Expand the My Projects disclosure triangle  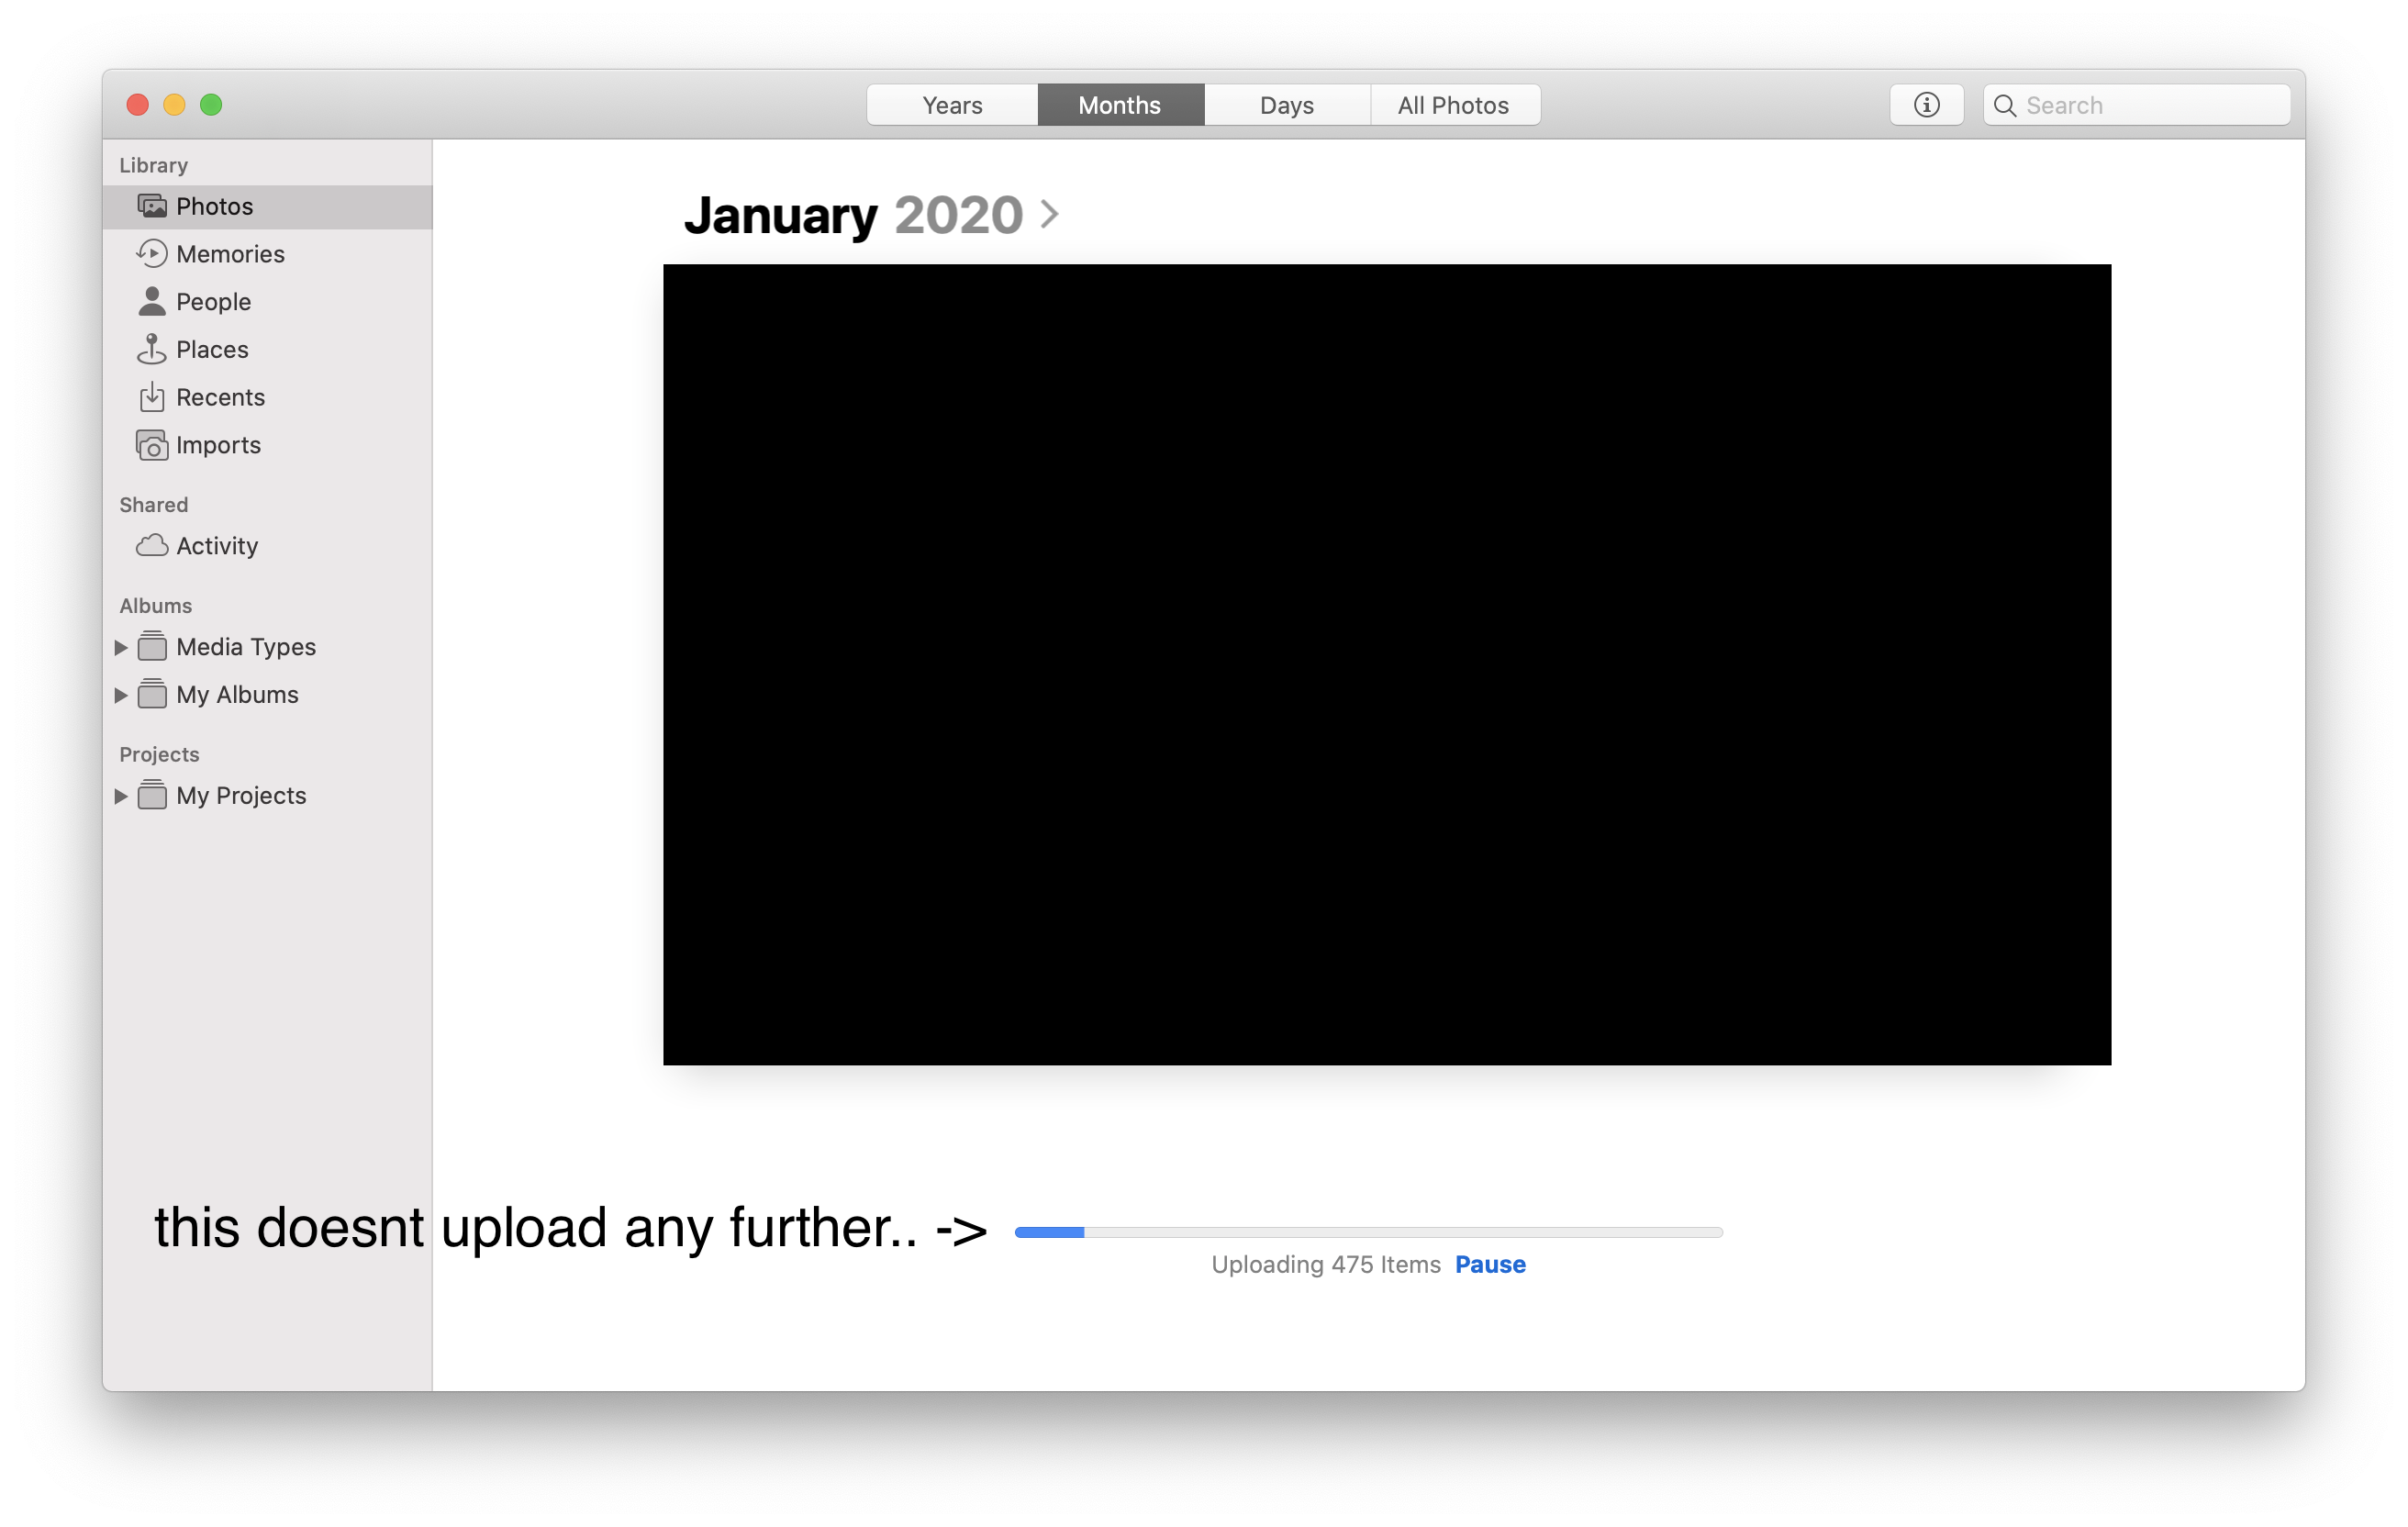(x=120, y=796)
